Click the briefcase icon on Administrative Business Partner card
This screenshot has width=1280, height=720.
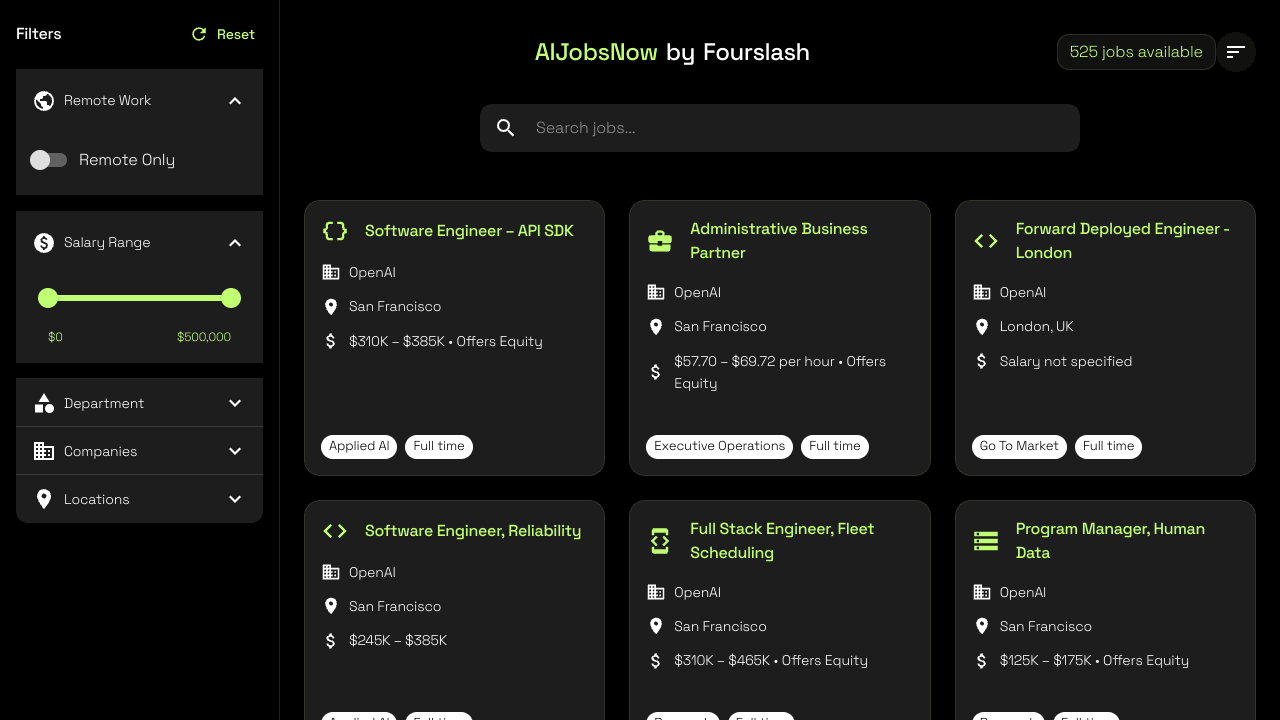pyautogui.click(x=660, y=240)
